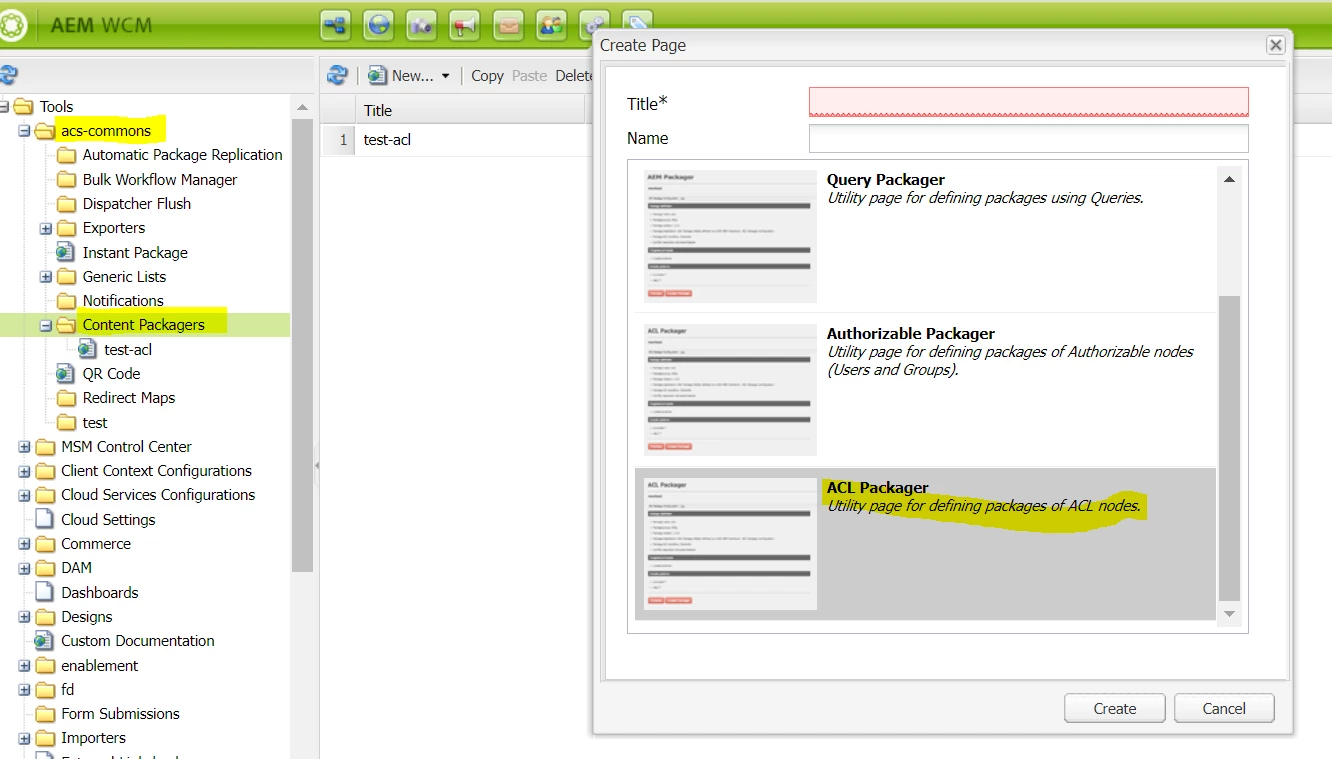The height and width of the screenshot is (759, 1332).
Task: Choose the Query Packager template
Action: [x=925, y=236]
